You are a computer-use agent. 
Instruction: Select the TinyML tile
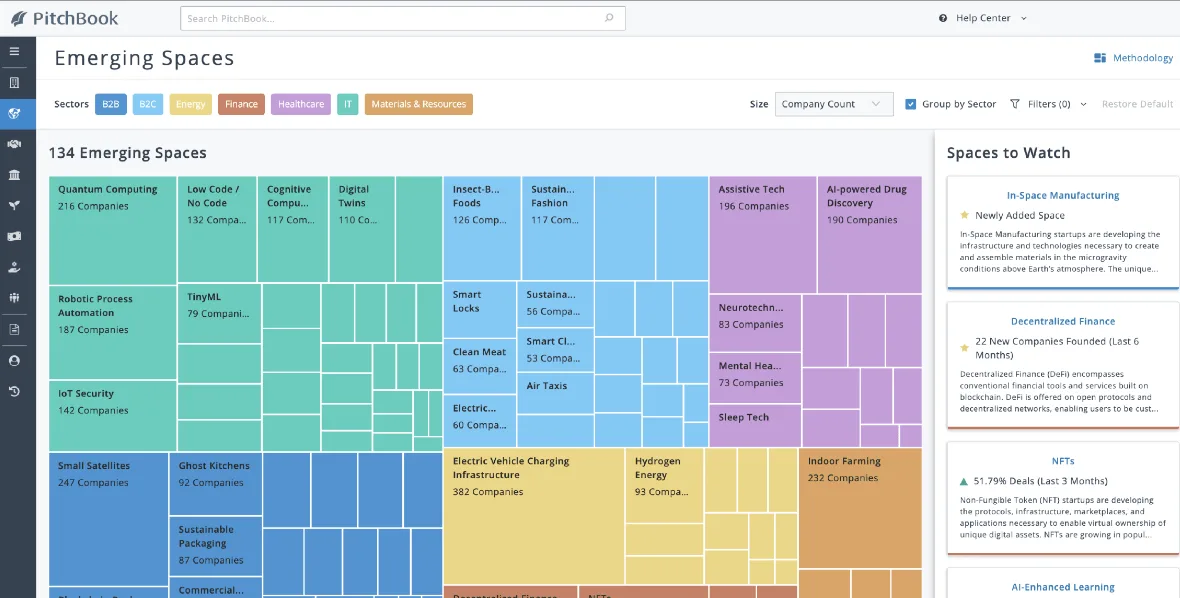coord(219,313)
